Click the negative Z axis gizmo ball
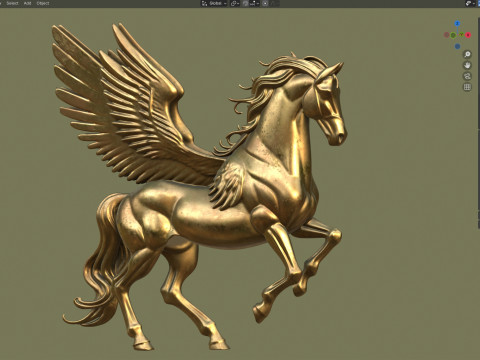Image resolution: width=480 pixels, height=360 pixels. click(457, 46)
